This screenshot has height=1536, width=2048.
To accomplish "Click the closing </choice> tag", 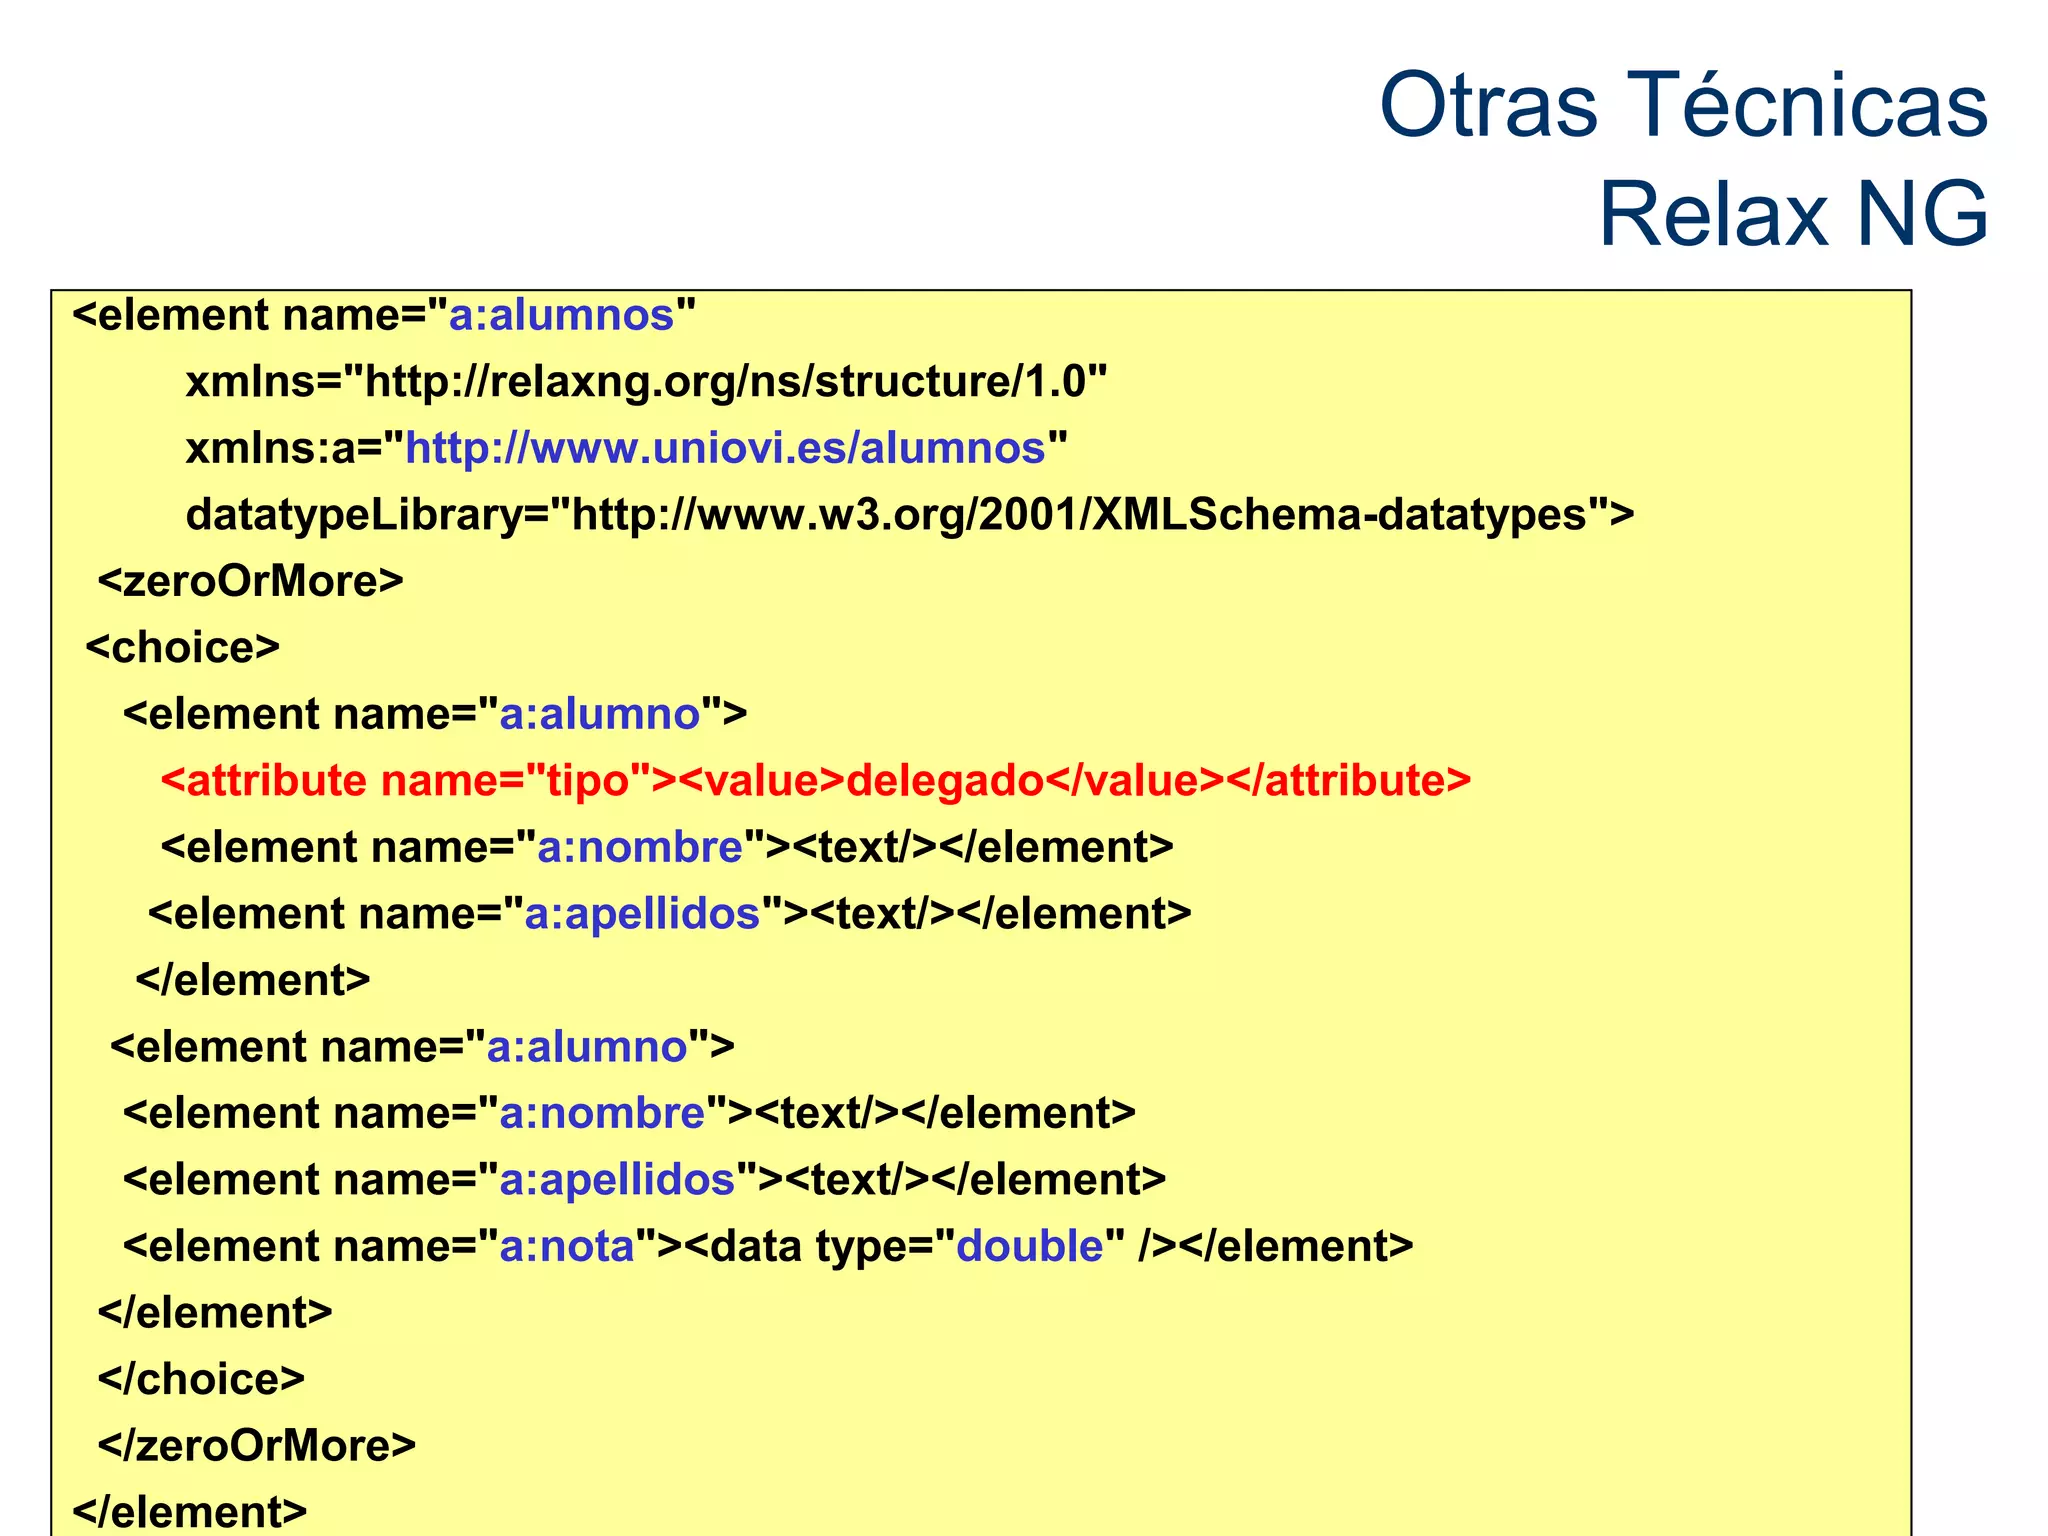I will [201, 1379].
